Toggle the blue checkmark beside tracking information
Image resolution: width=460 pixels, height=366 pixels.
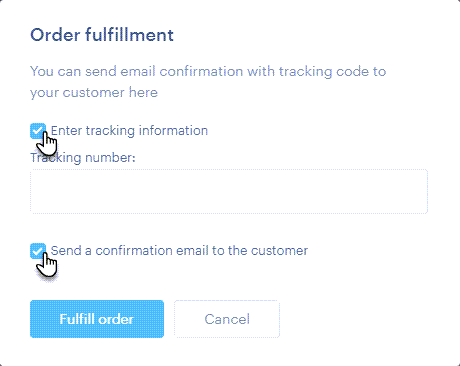(38, 131)
